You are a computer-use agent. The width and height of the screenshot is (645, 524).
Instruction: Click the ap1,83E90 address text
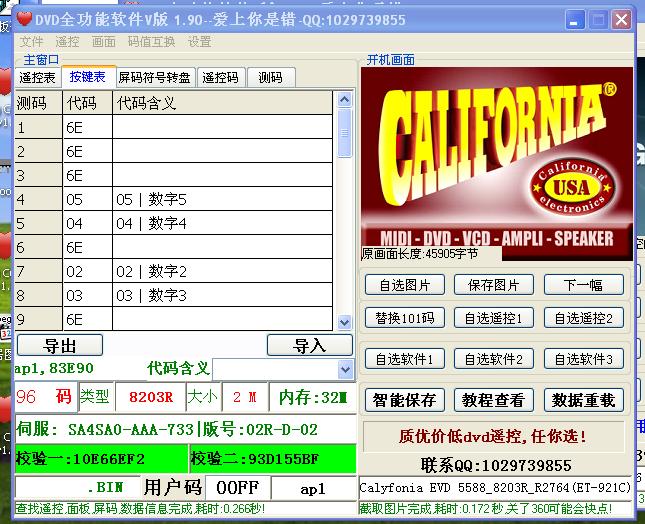[x=54, y=368]
